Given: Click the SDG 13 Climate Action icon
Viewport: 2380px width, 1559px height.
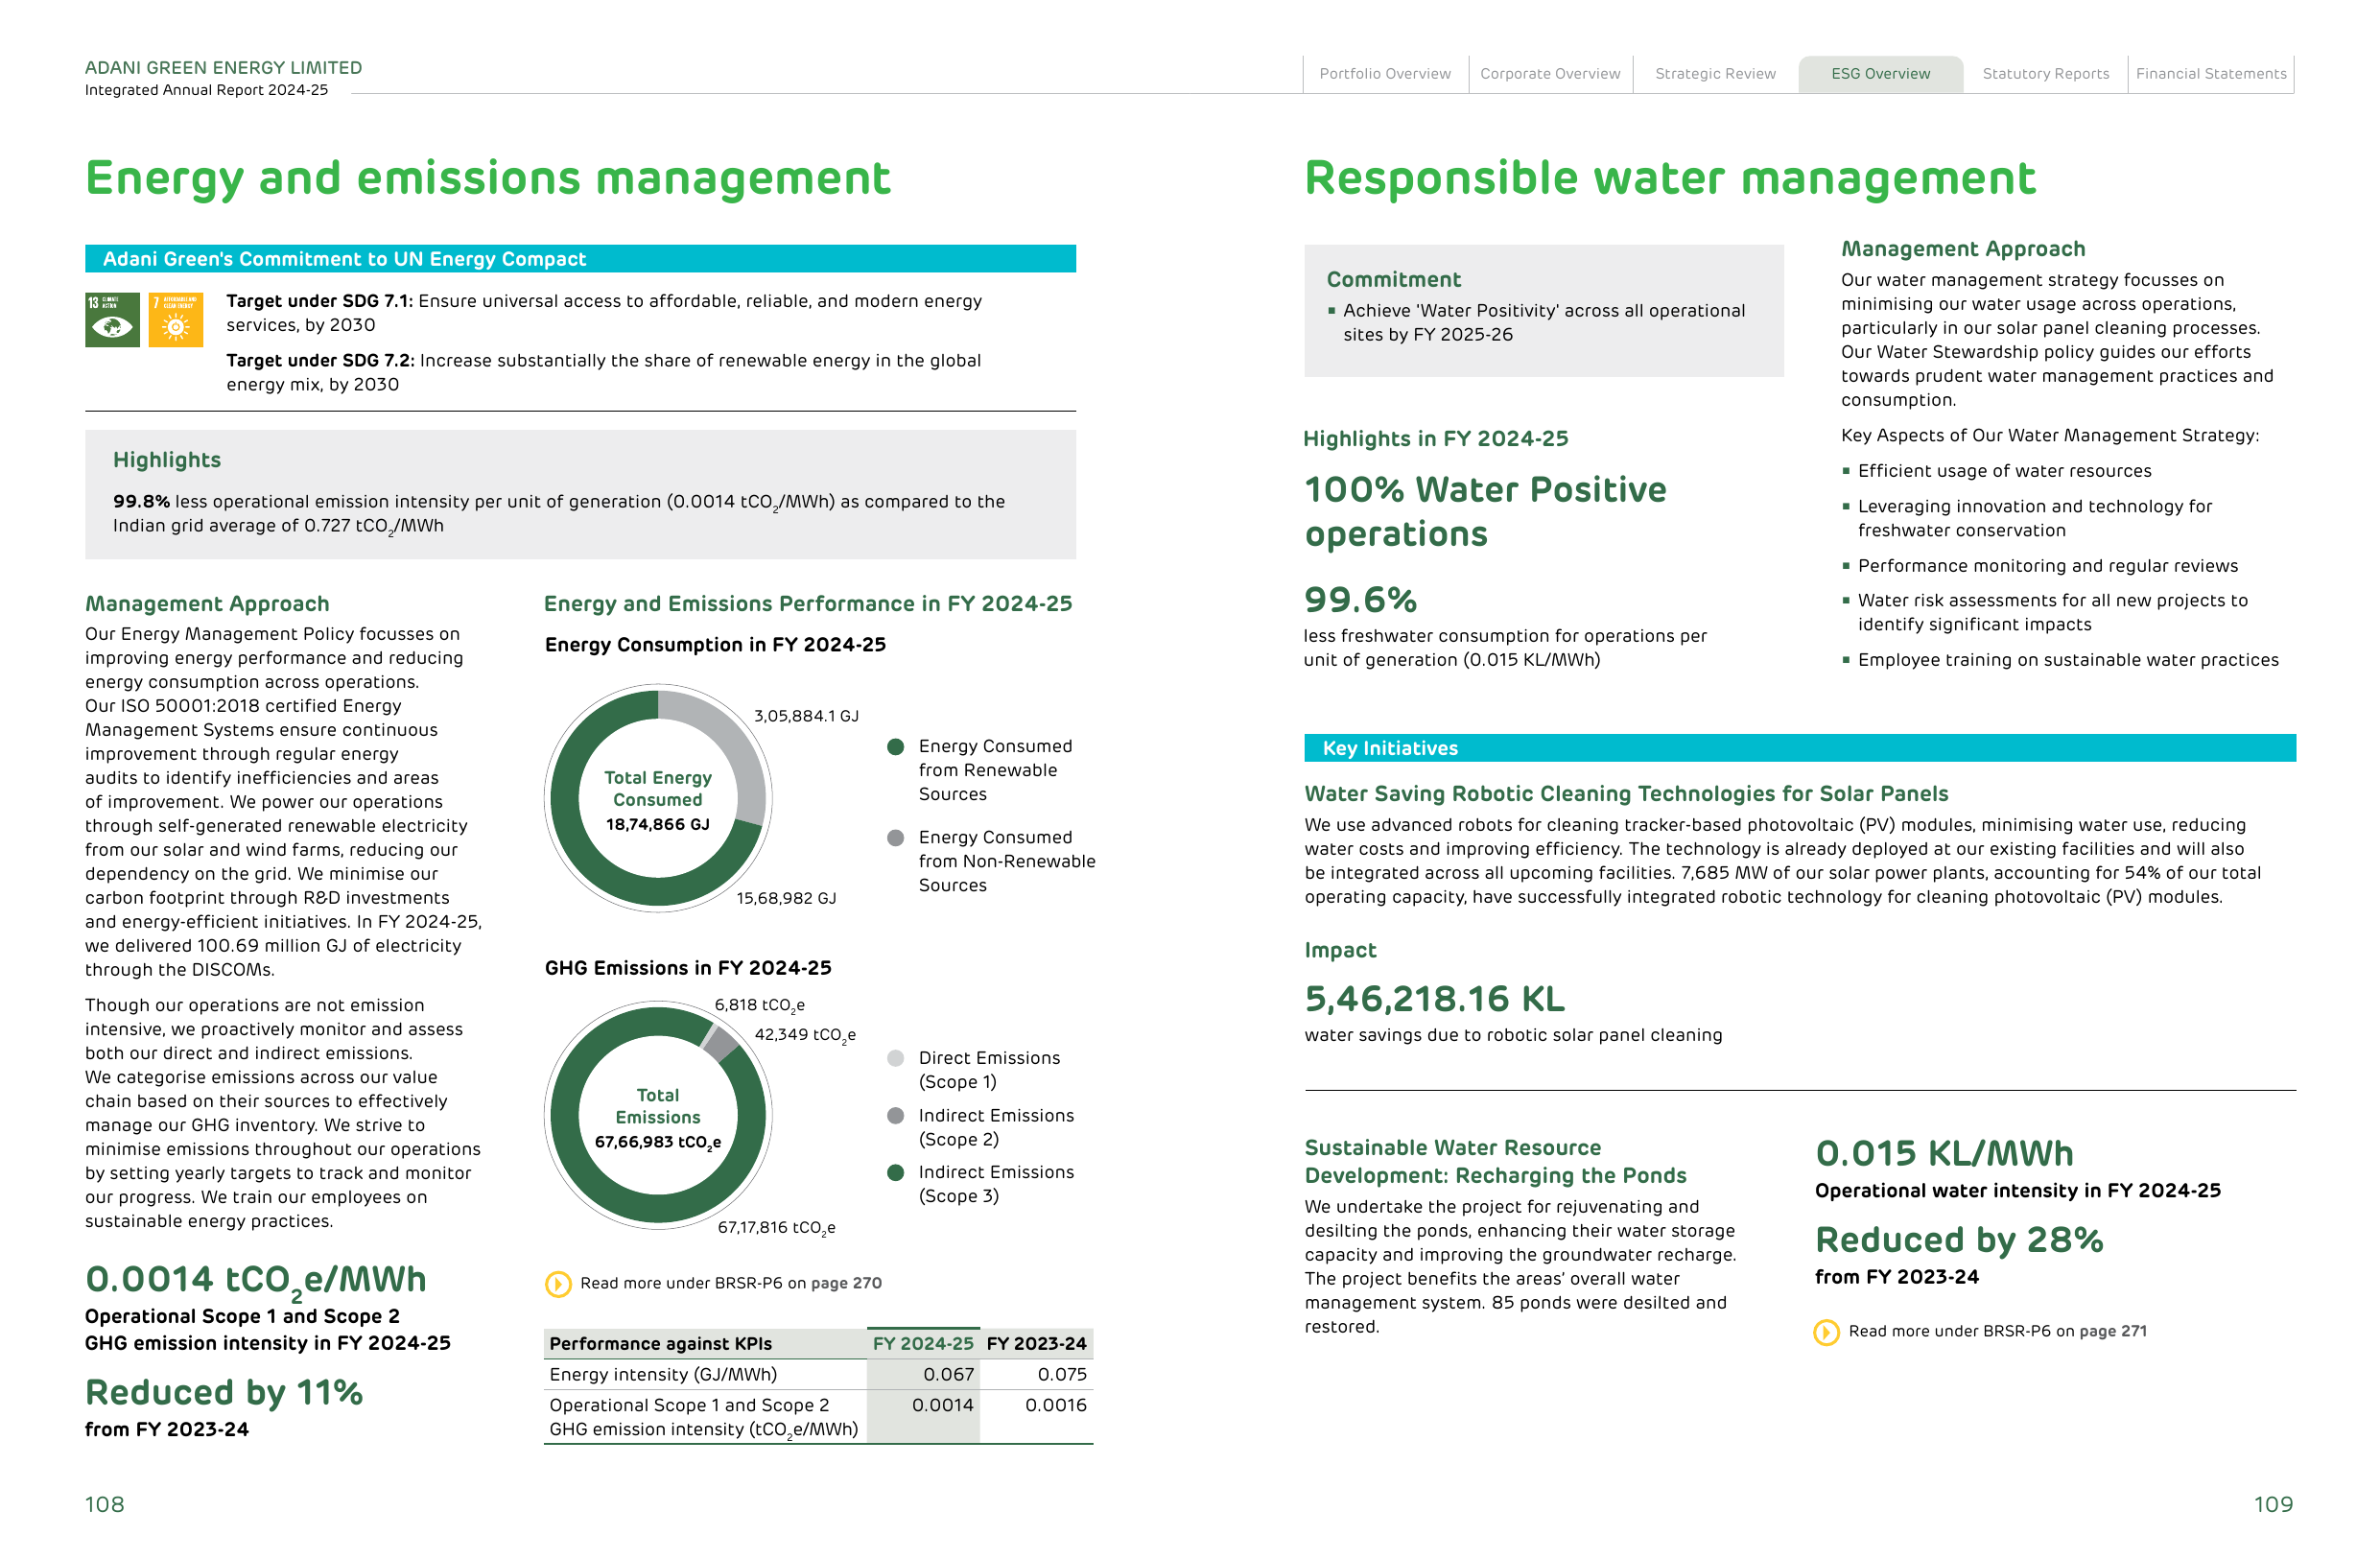Looking at the screenshot, I should [112, 320].
